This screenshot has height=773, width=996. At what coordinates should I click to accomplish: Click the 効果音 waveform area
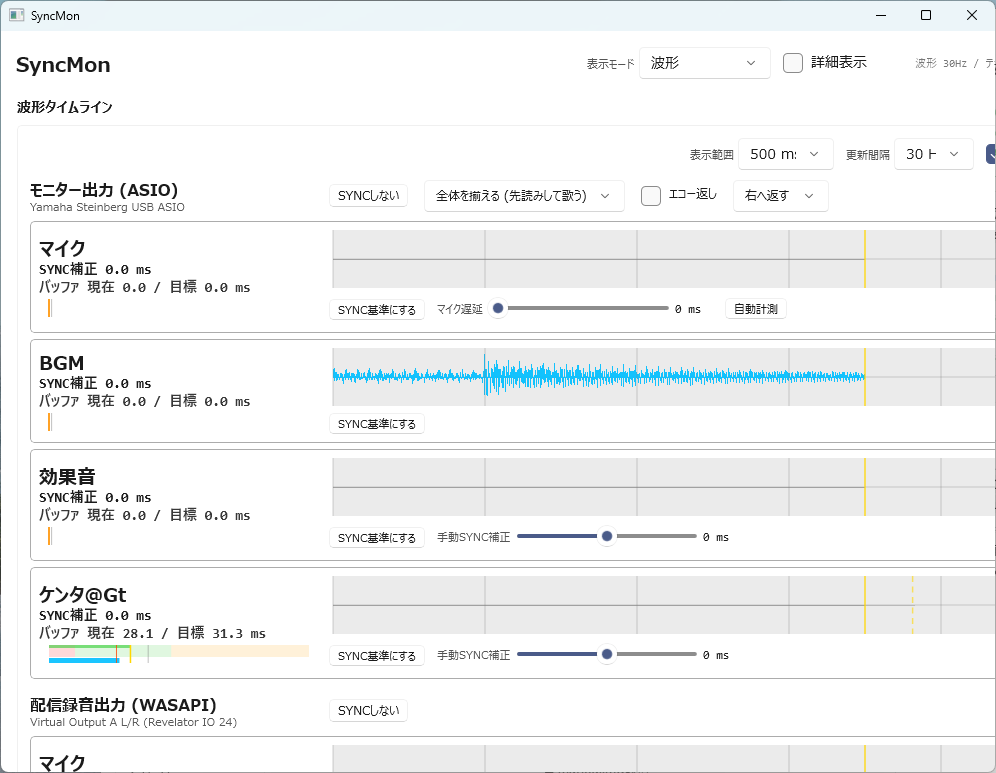664,487
